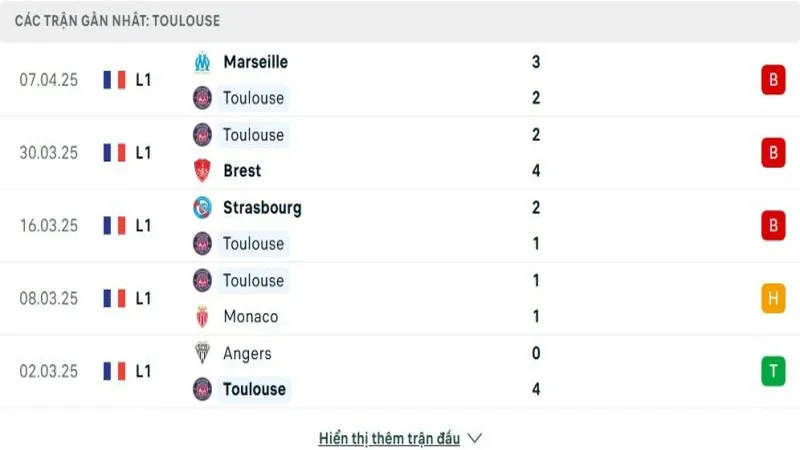Select the Monaco team name
800x450 pixels.
(x=251, y=316)
